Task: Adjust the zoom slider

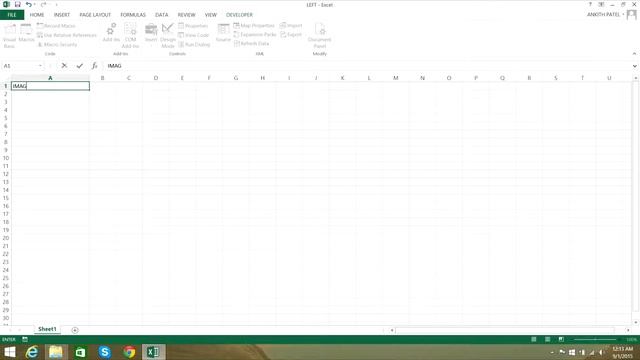Action: point(595,339)
